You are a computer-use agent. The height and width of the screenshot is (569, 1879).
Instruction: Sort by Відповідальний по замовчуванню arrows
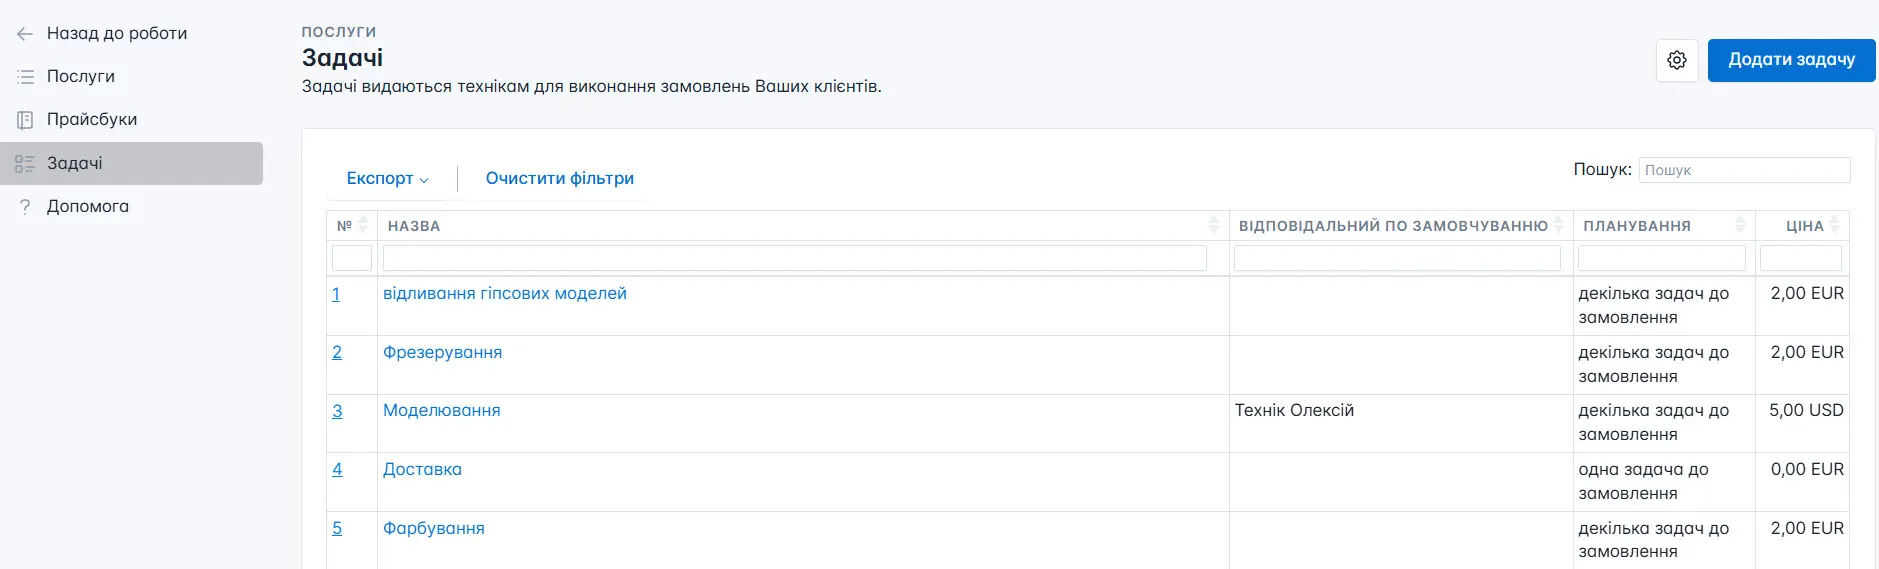(x=1558, y=226)
